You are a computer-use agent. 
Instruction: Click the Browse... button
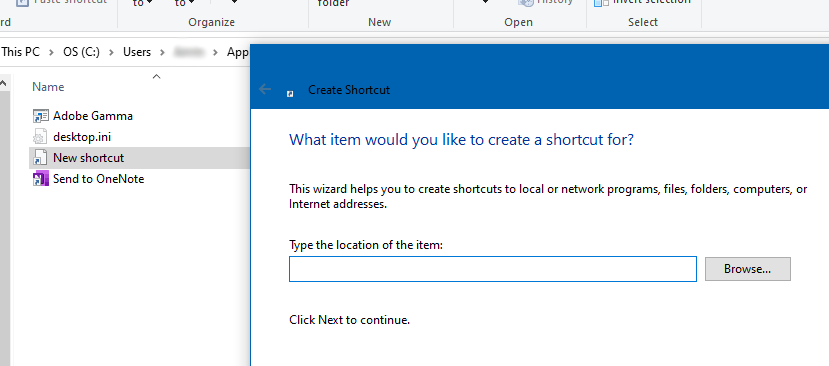tap(748, 269)
